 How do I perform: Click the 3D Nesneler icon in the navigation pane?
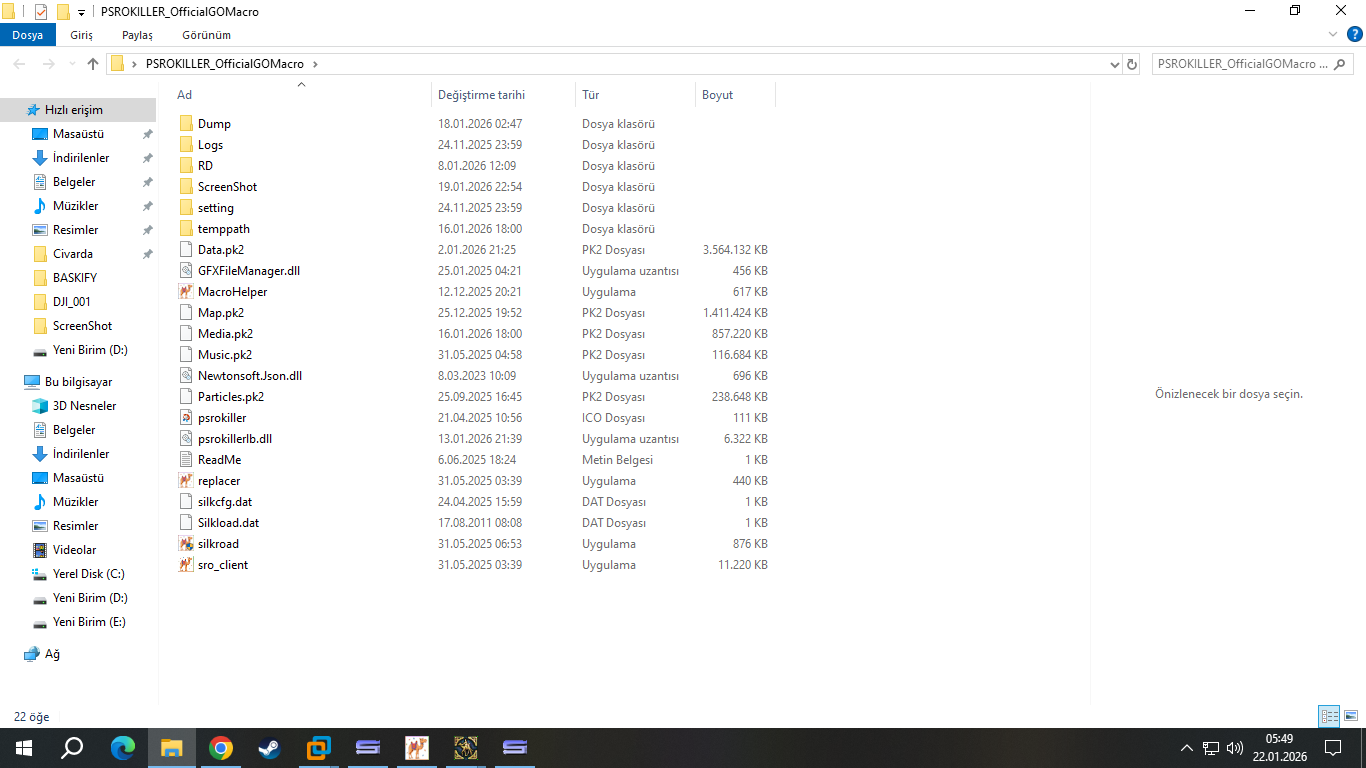coord(40,406)
